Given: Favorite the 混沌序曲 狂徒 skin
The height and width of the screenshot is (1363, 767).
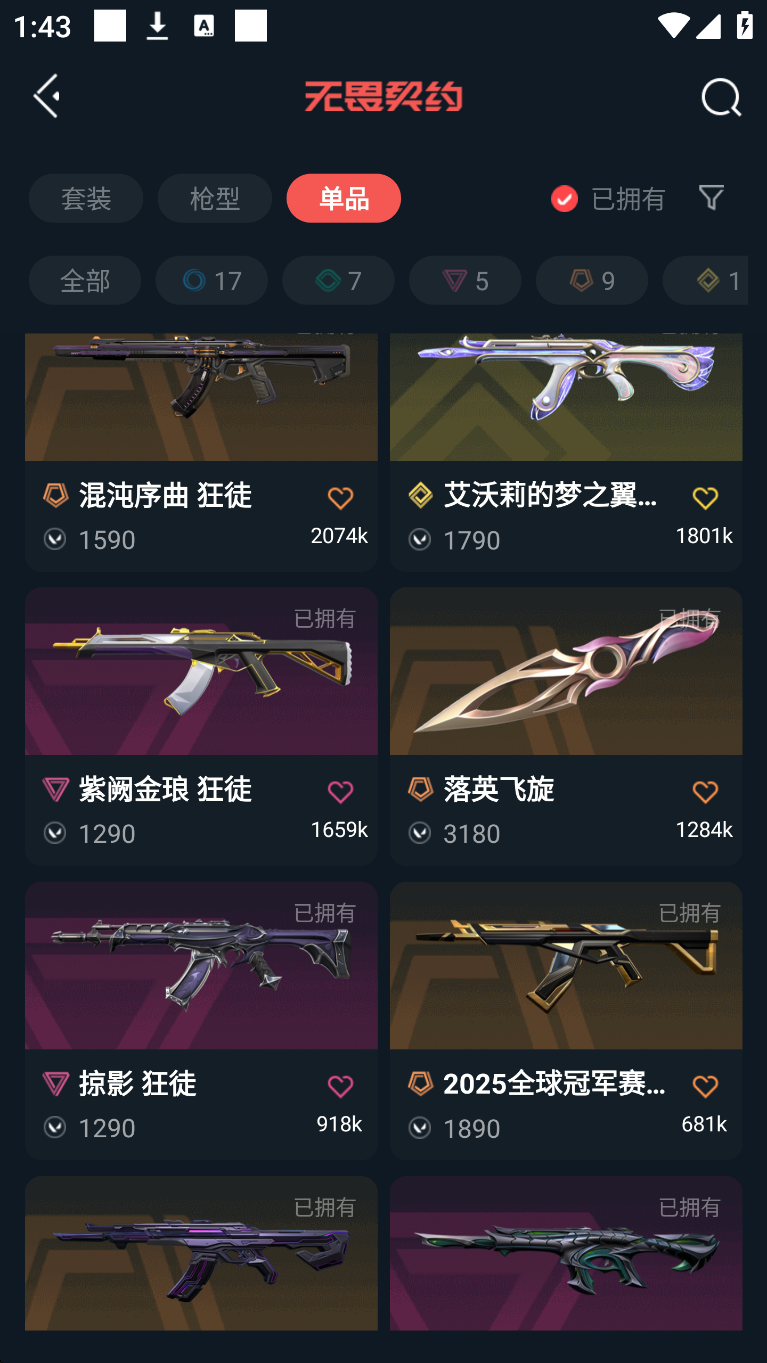Looking at the screenshot, I should pyautogui.click(x=340, y=498).
